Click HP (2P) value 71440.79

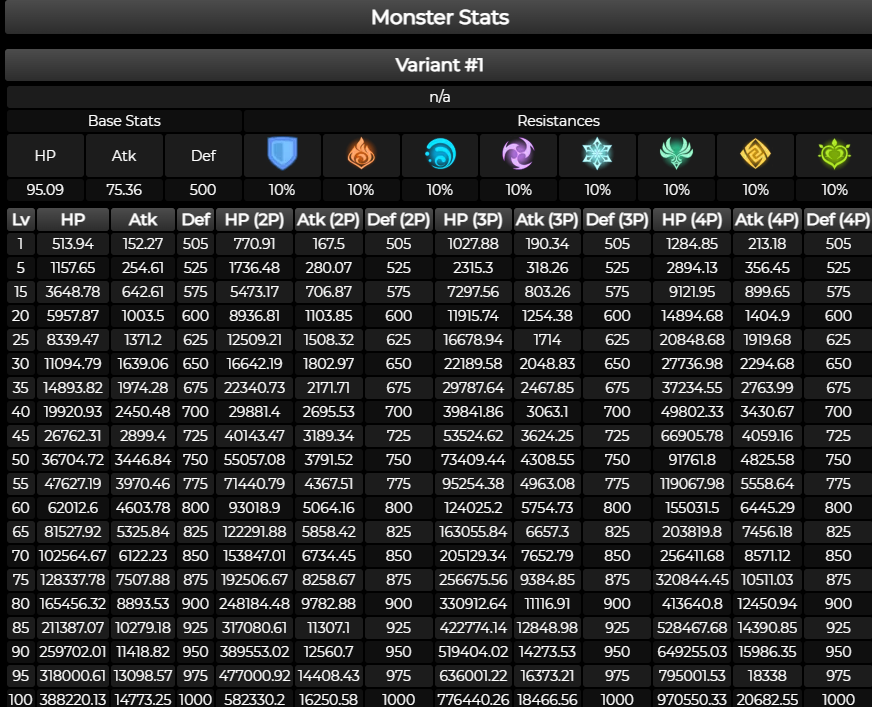point(254,483)
